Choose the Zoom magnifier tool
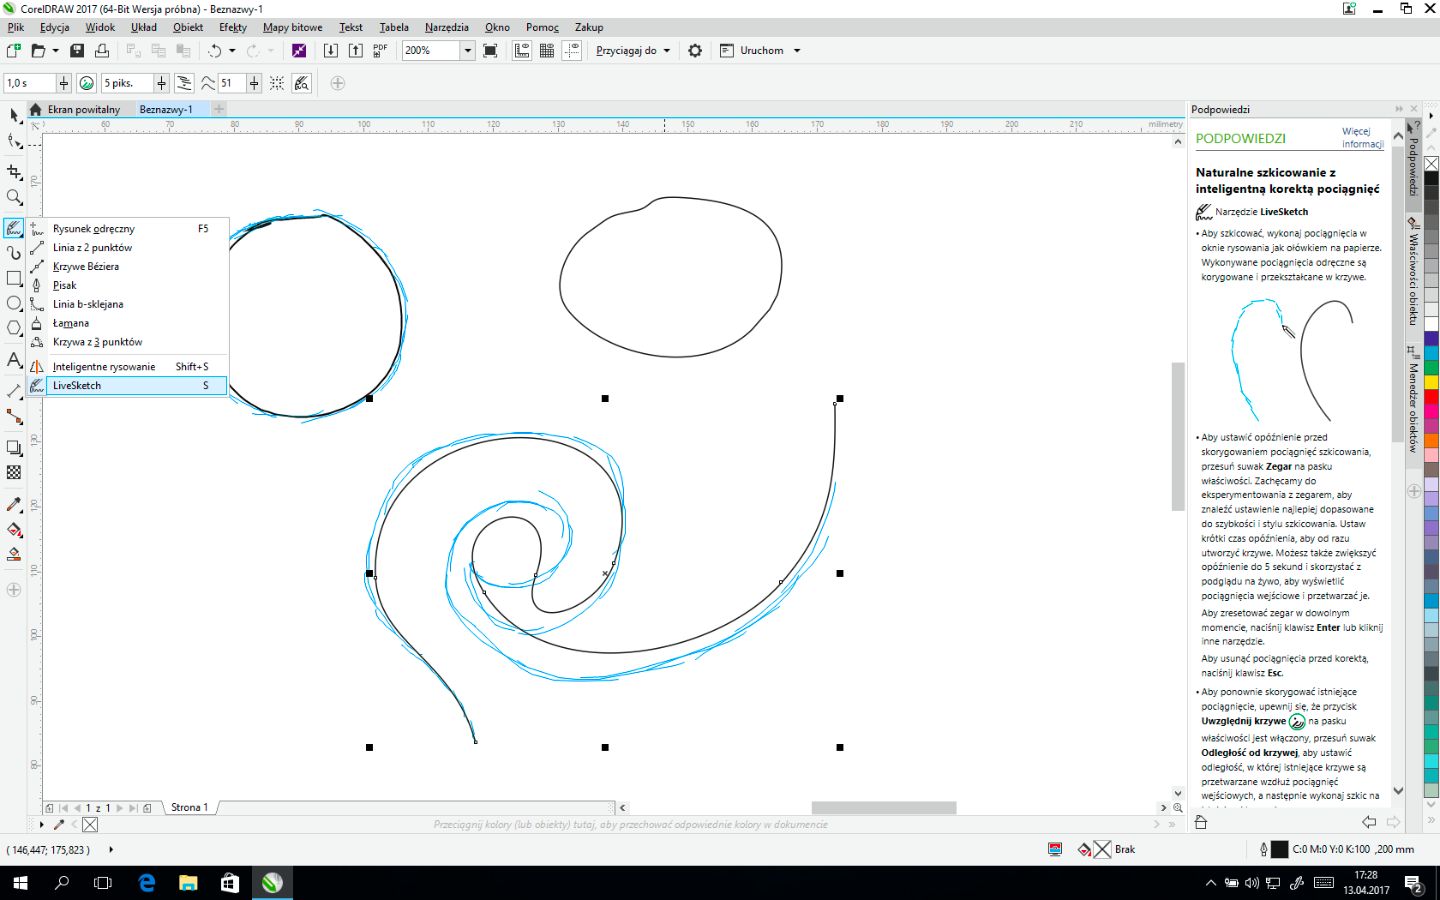The width and height of the screenshot is (1440, 900). pyautogui.click(x=14, y=198)
